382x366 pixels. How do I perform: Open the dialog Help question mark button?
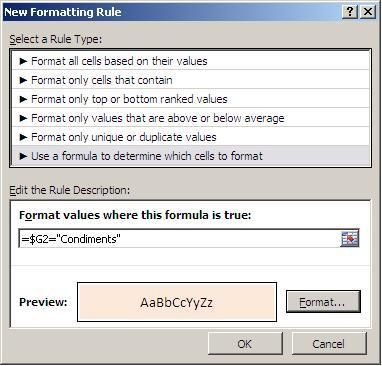pyautogui.click(x=350, y=12)
